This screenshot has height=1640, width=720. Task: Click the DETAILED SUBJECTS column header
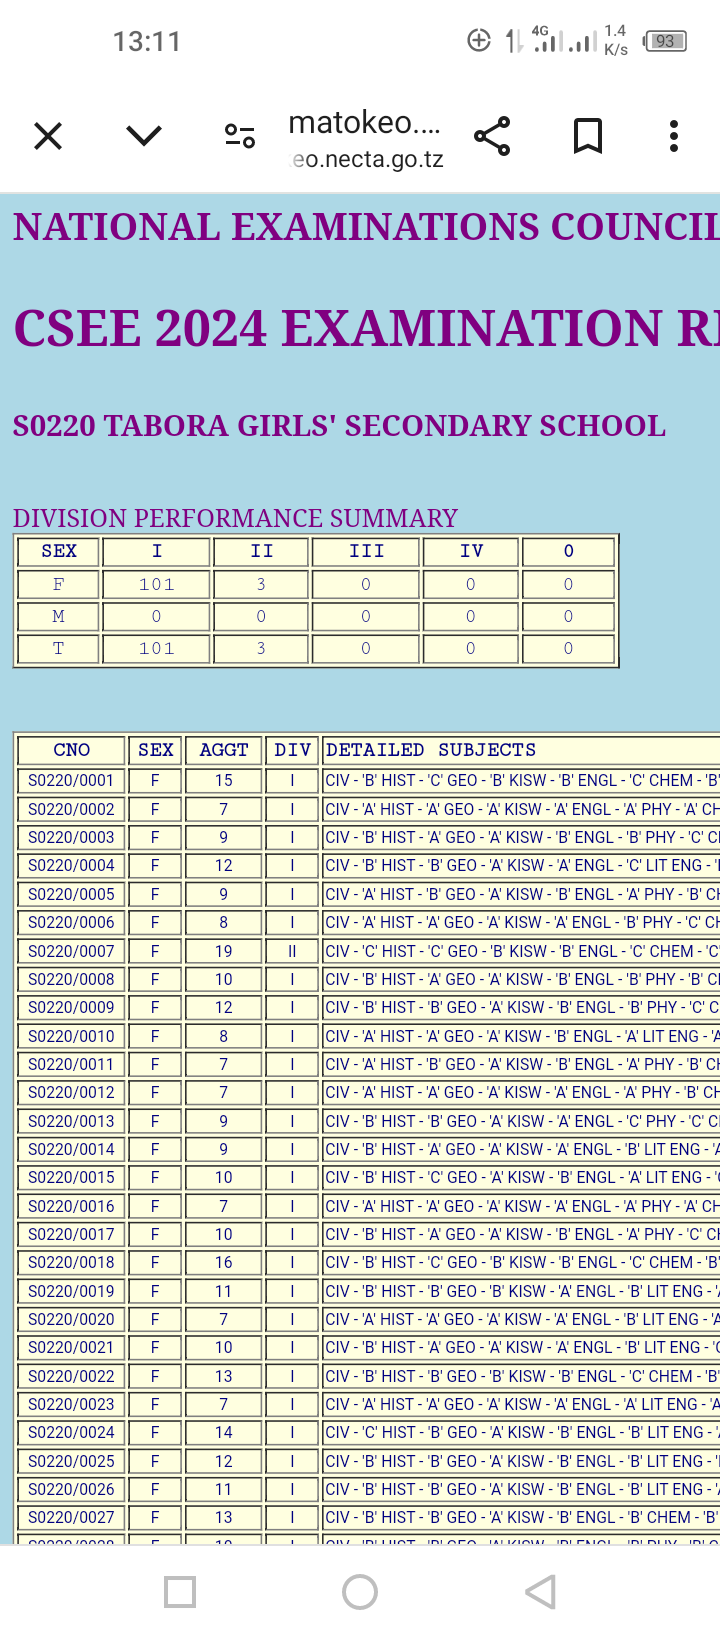click(x=522, y=750)
